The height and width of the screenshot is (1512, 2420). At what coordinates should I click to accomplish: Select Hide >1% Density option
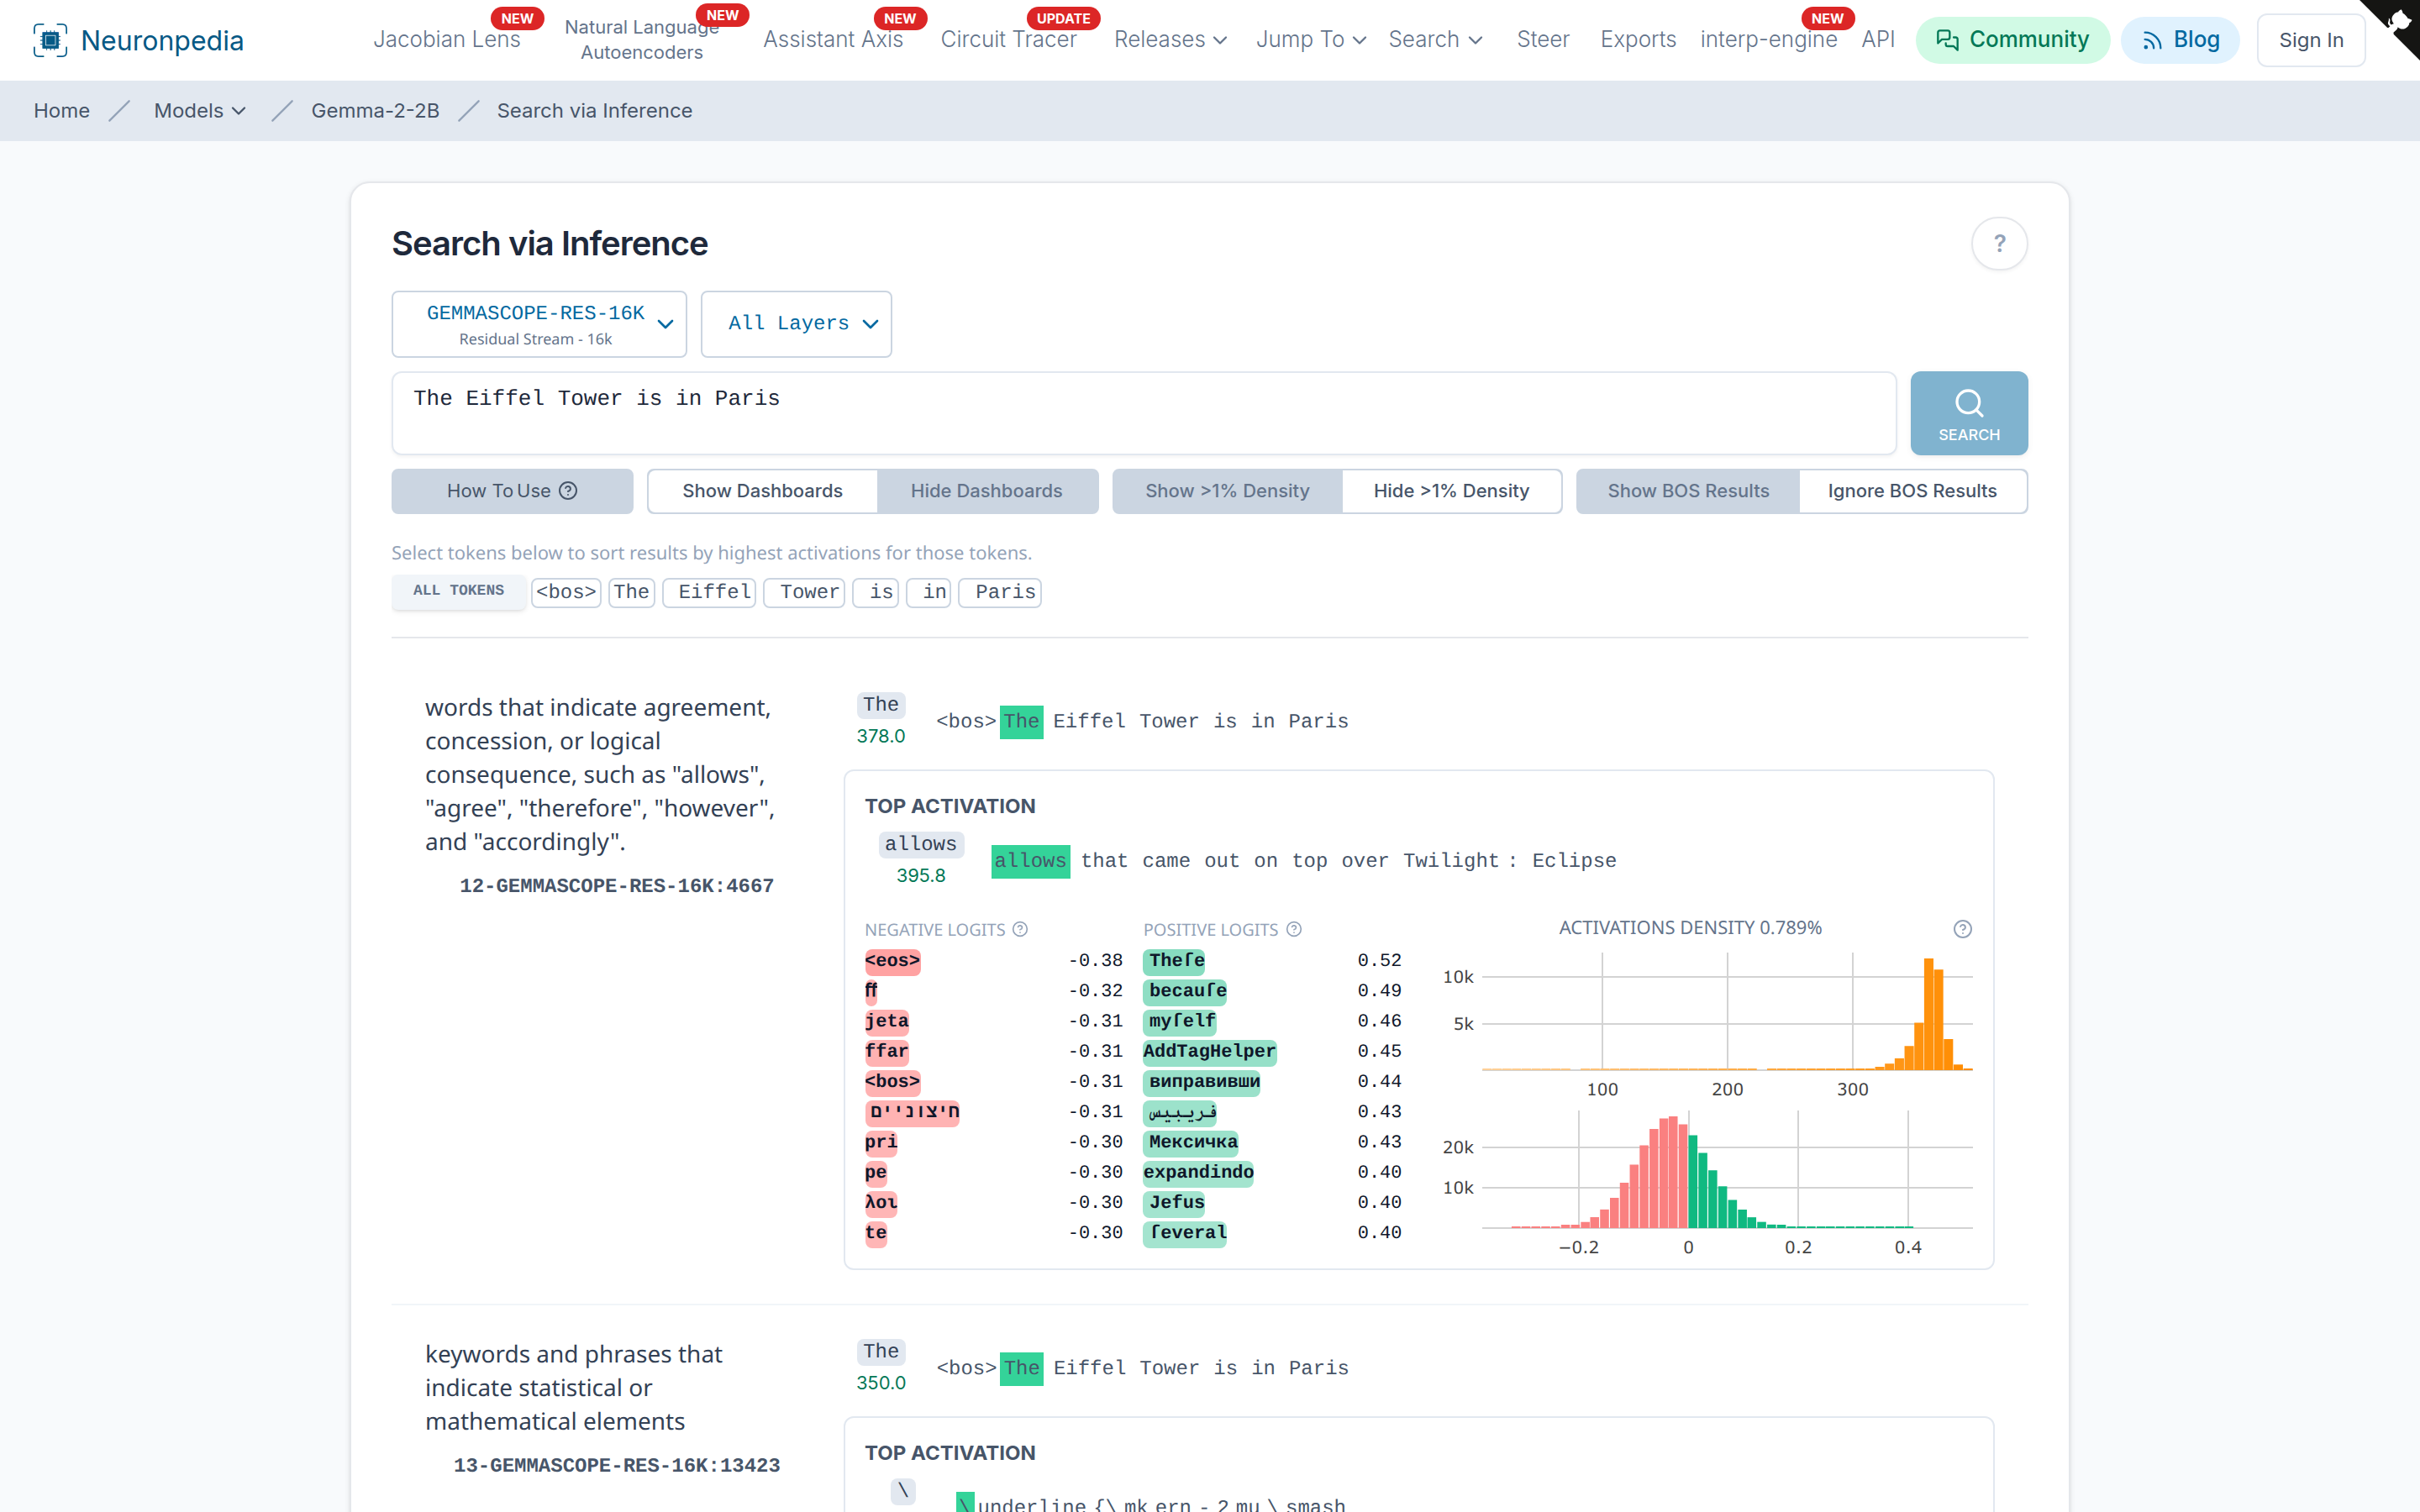click(1451, 491)
